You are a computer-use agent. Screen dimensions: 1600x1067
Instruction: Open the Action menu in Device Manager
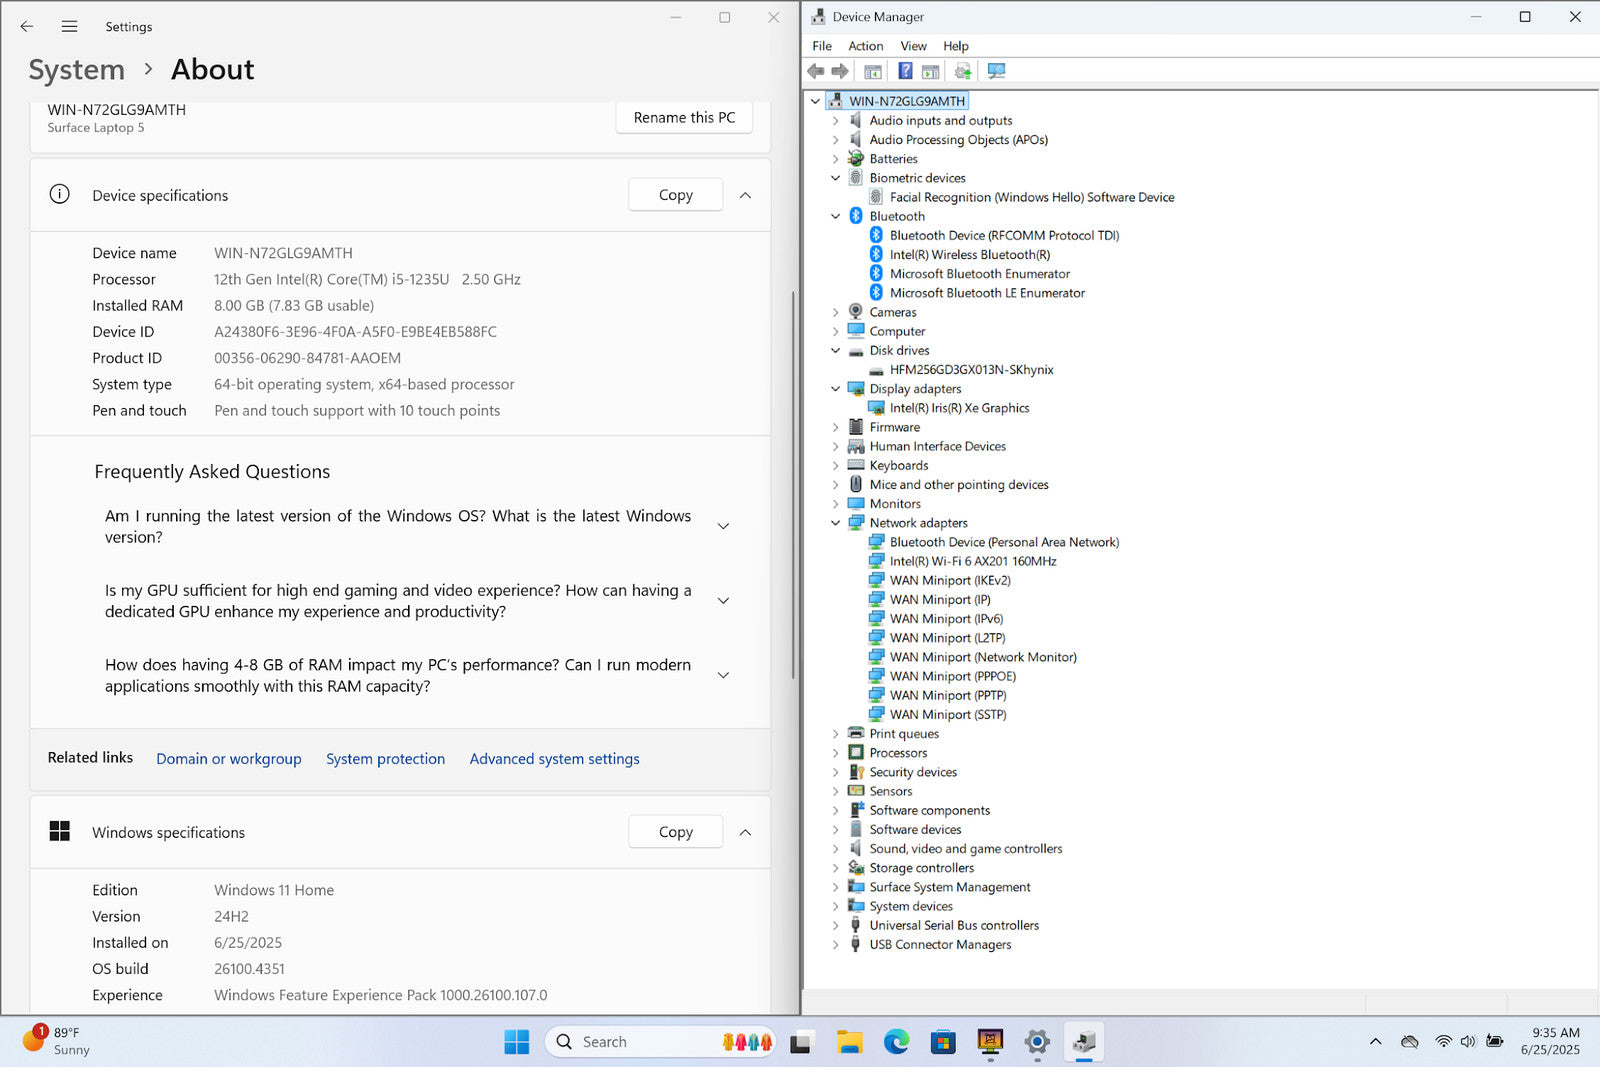tap(865, 46)
